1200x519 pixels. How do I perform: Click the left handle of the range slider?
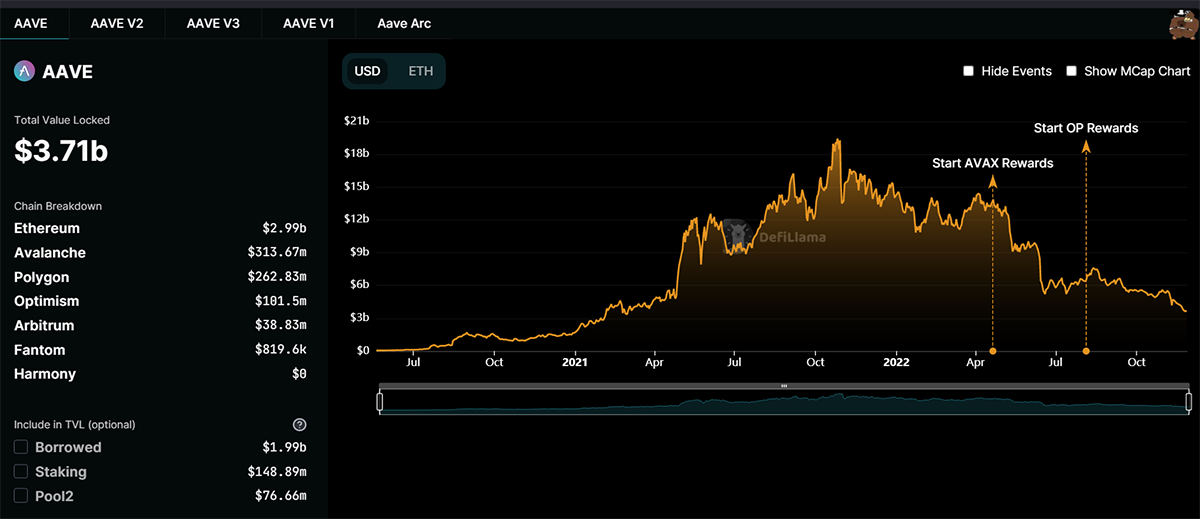(x=380, y=401)
